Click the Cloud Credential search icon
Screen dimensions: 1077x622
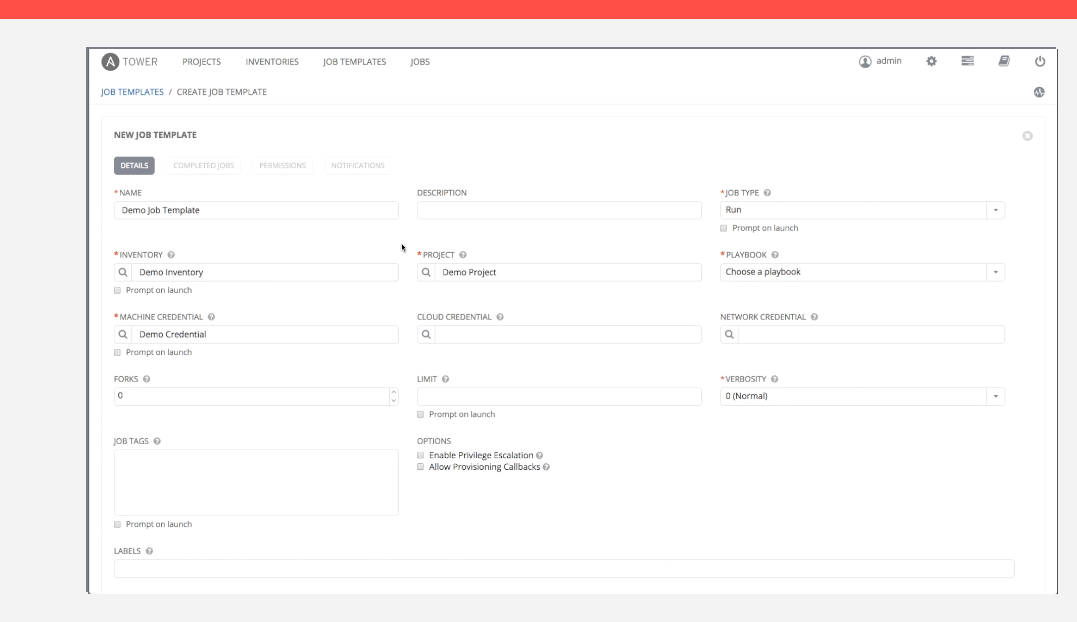pos(426,334)
